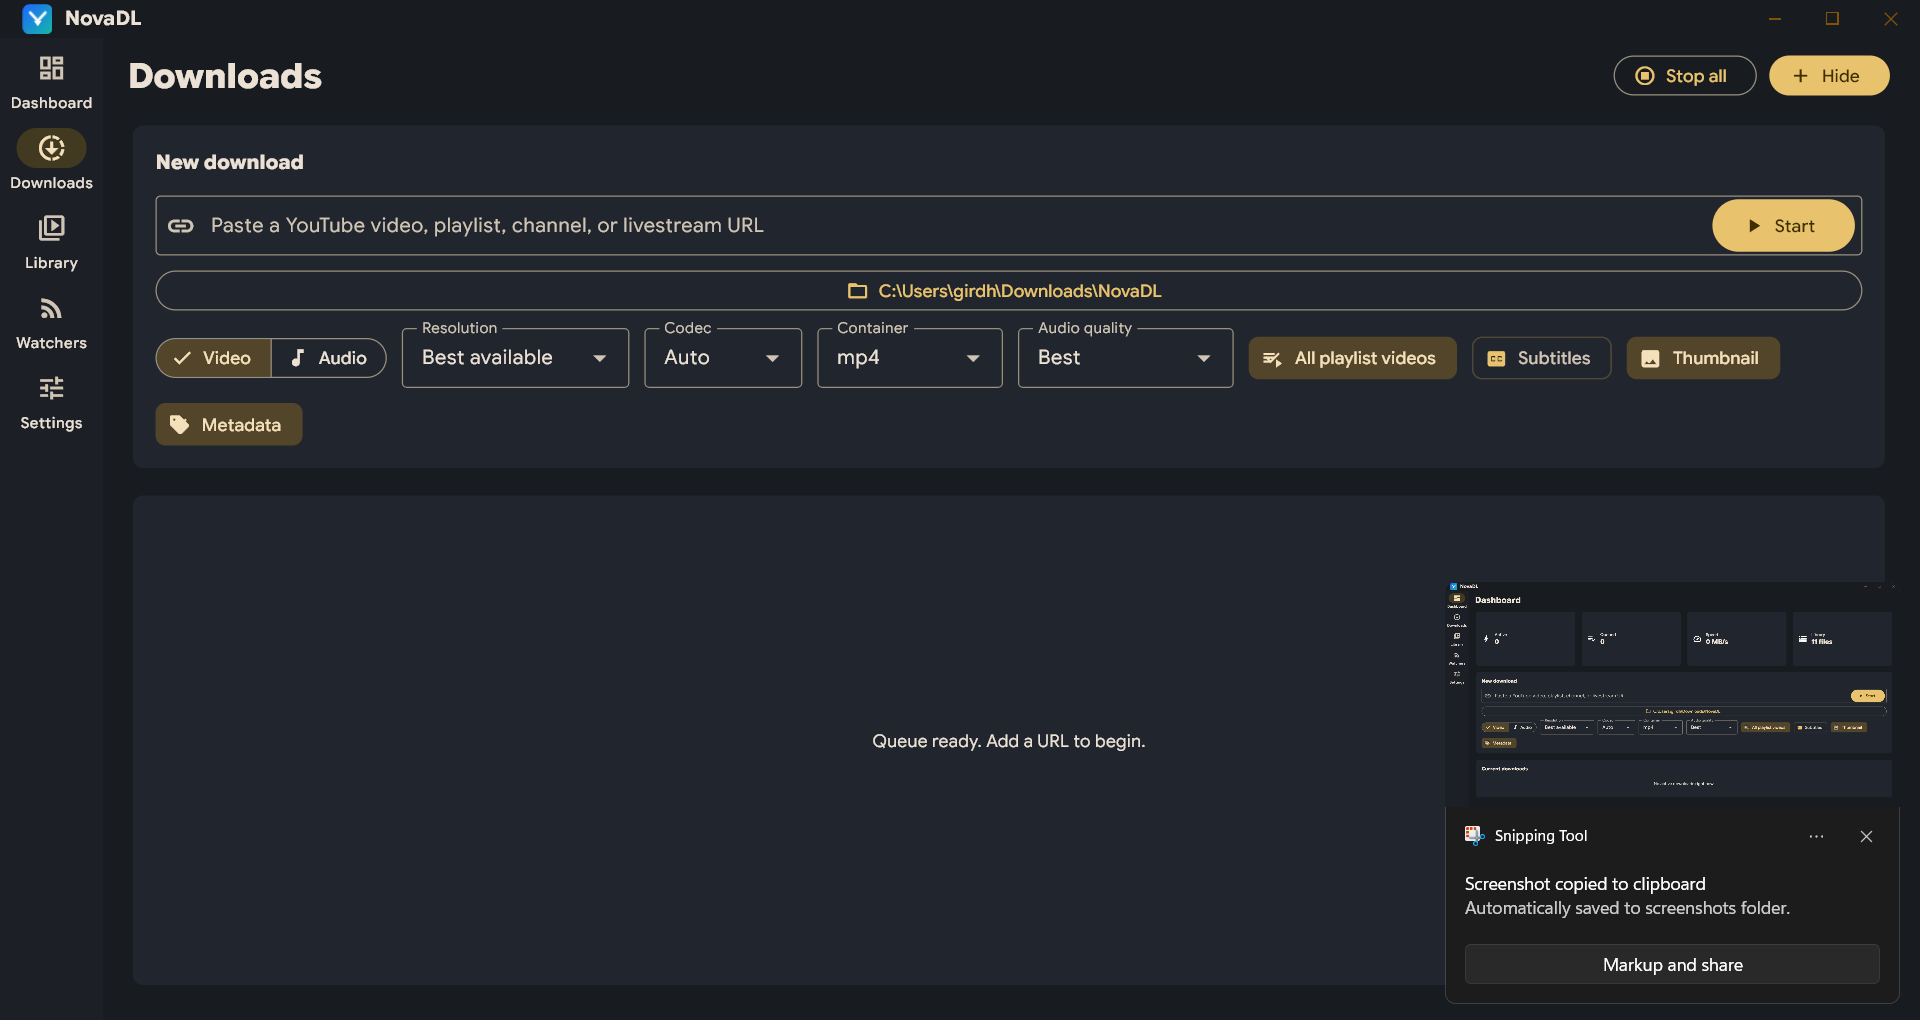Click the closed-caption icon on Subtitles
Image resolution: width=1920 pixels, height=1020 pixels.
[1496, 359]
